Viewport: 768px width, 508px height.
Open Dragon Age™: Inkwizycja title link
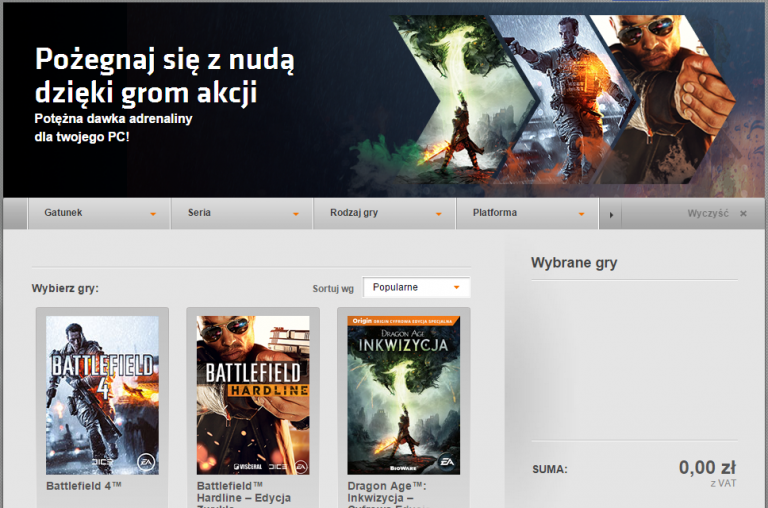(387, 495)
